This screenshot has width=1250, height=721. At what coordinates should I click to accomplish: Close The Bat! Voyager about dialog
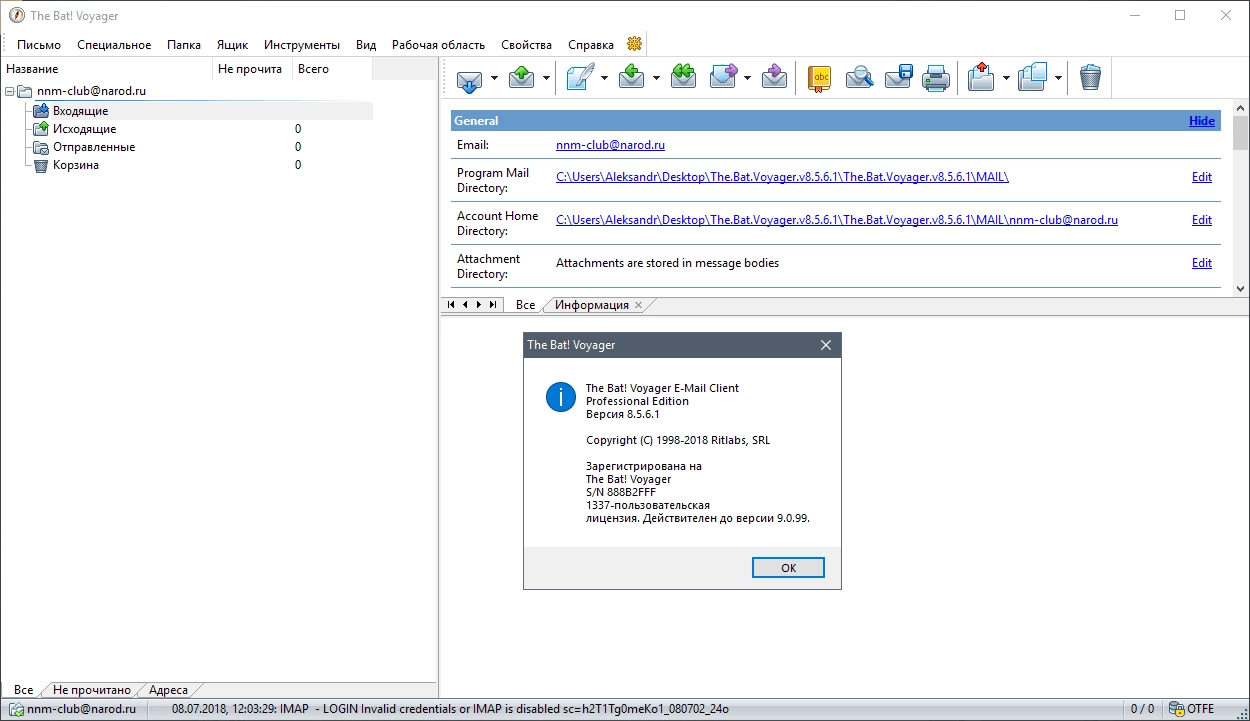(x=825, y=345)
